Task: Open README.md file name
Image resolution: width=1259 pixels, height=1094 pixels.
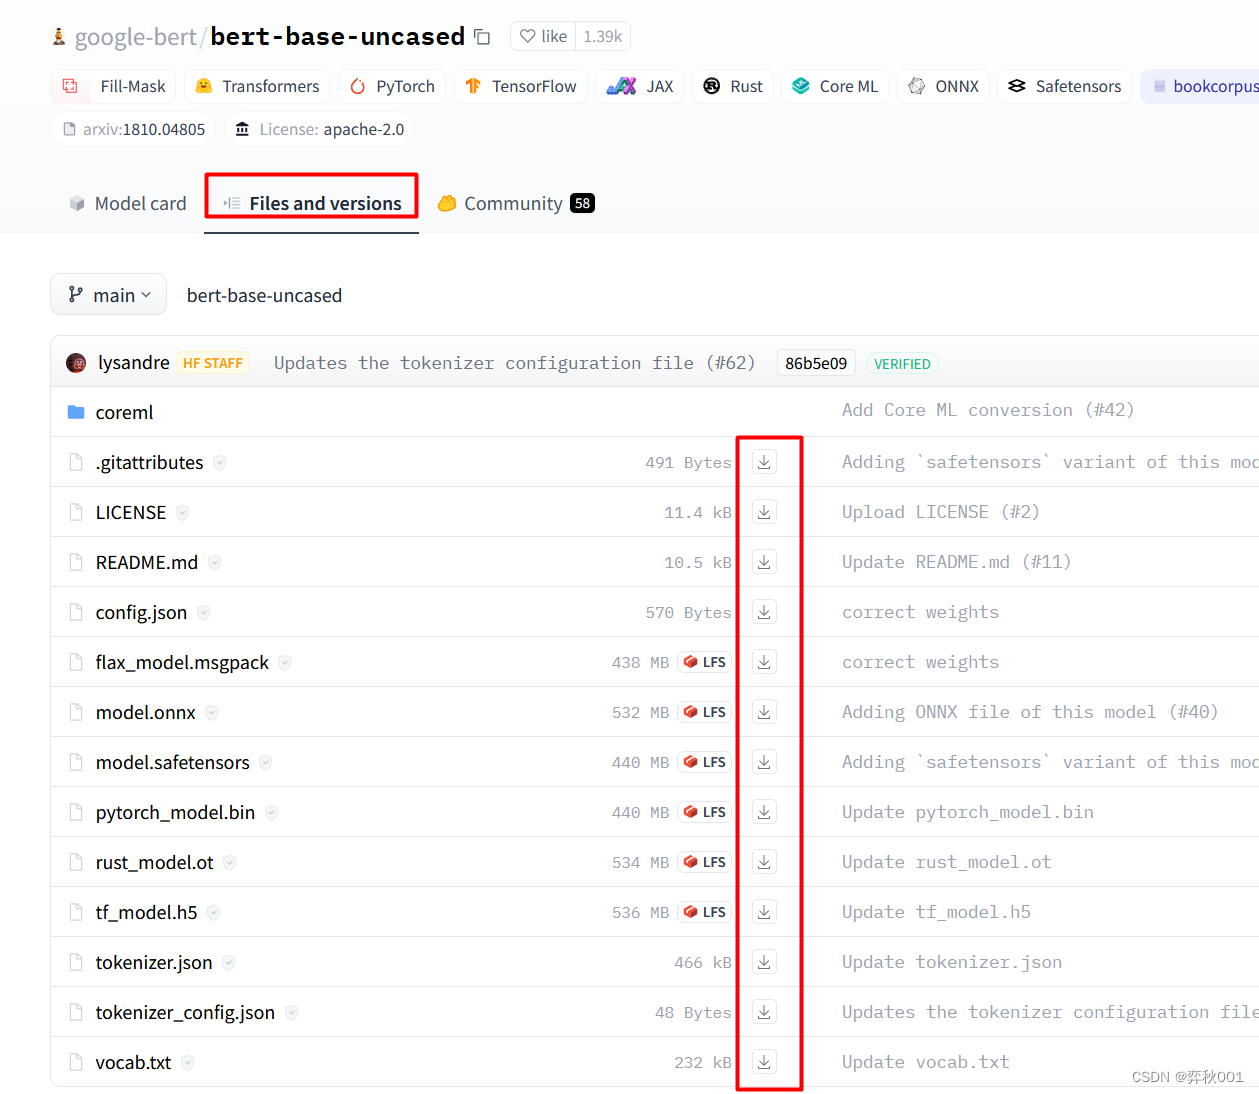Action: pos(147,562)
